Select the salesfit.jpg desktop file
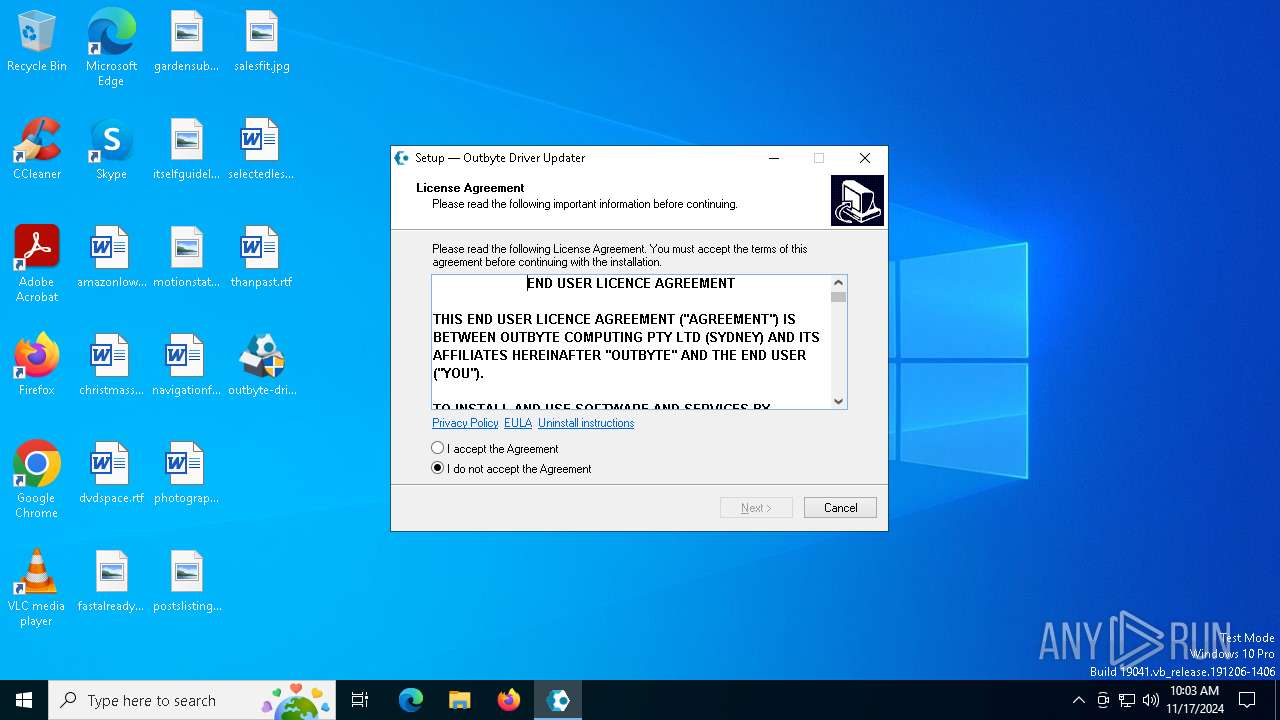Screen dimensions: 1280x720 pyautogui.click(x=261, y=42)
